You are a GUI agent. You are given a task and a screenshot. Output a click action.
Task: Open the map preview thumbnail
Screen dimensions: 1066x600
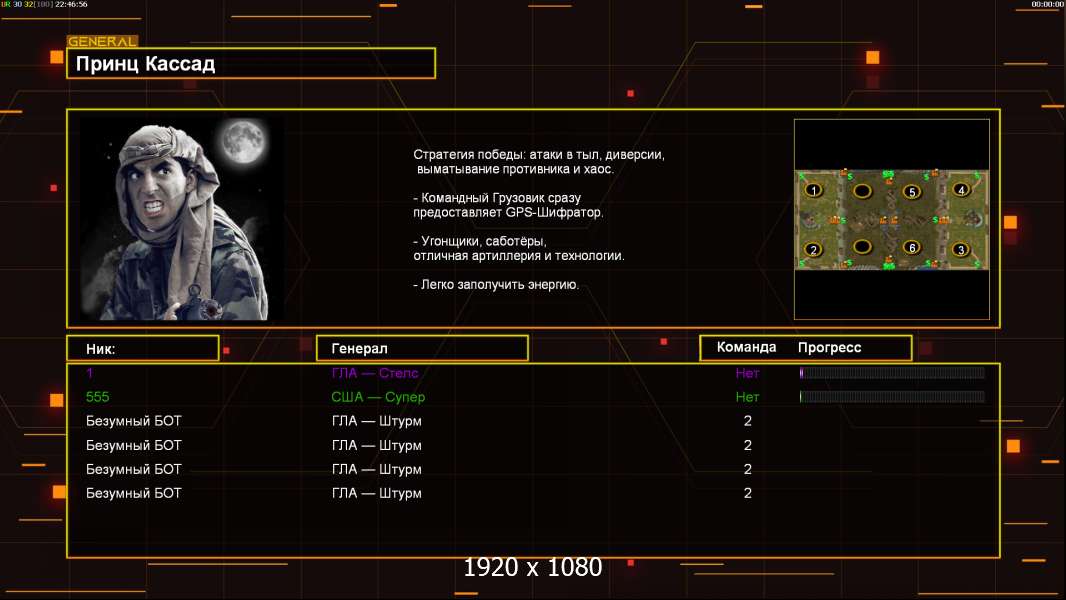[891, 219]
